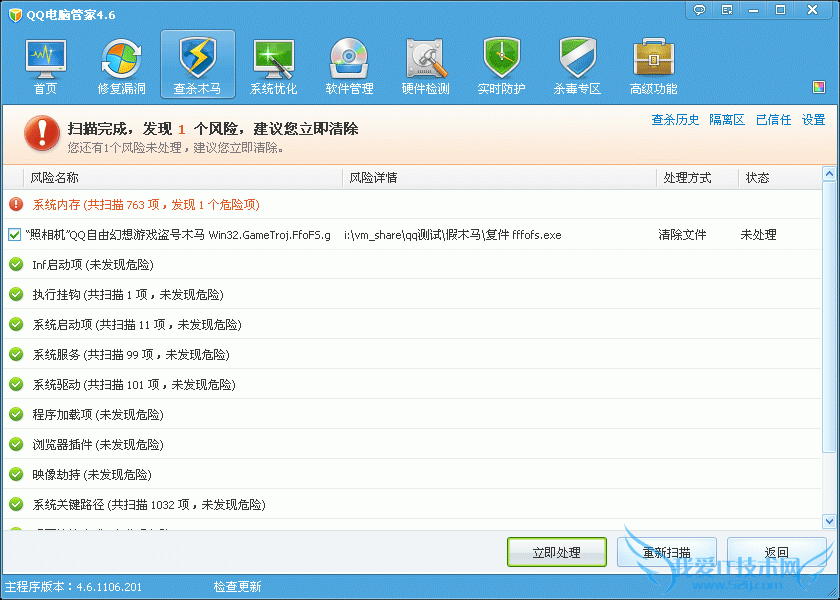Click the 系统服务 (共扫描 99 项) text

point(131,355)
